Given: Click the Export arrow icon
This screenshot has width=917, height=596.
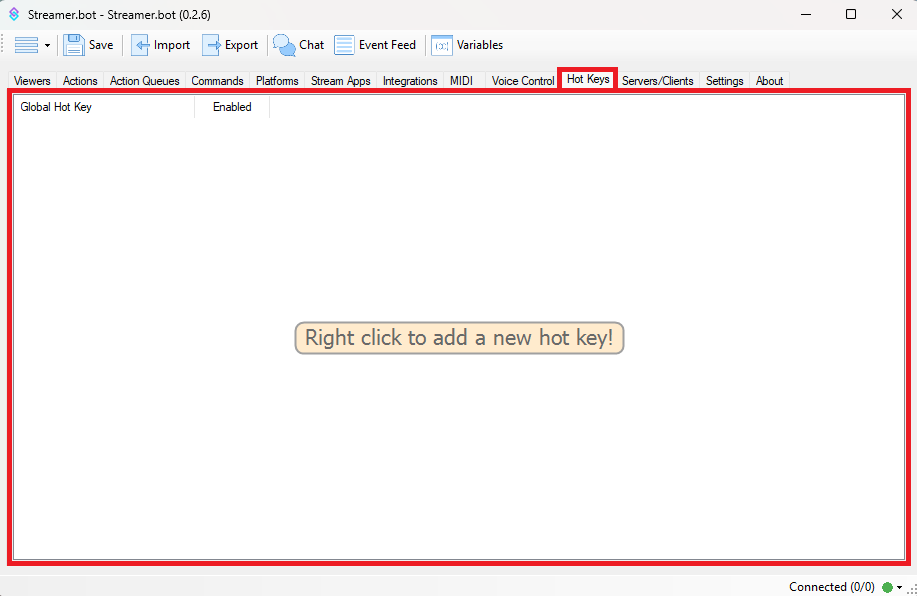Looking at the screenshot, I should 212,45.
